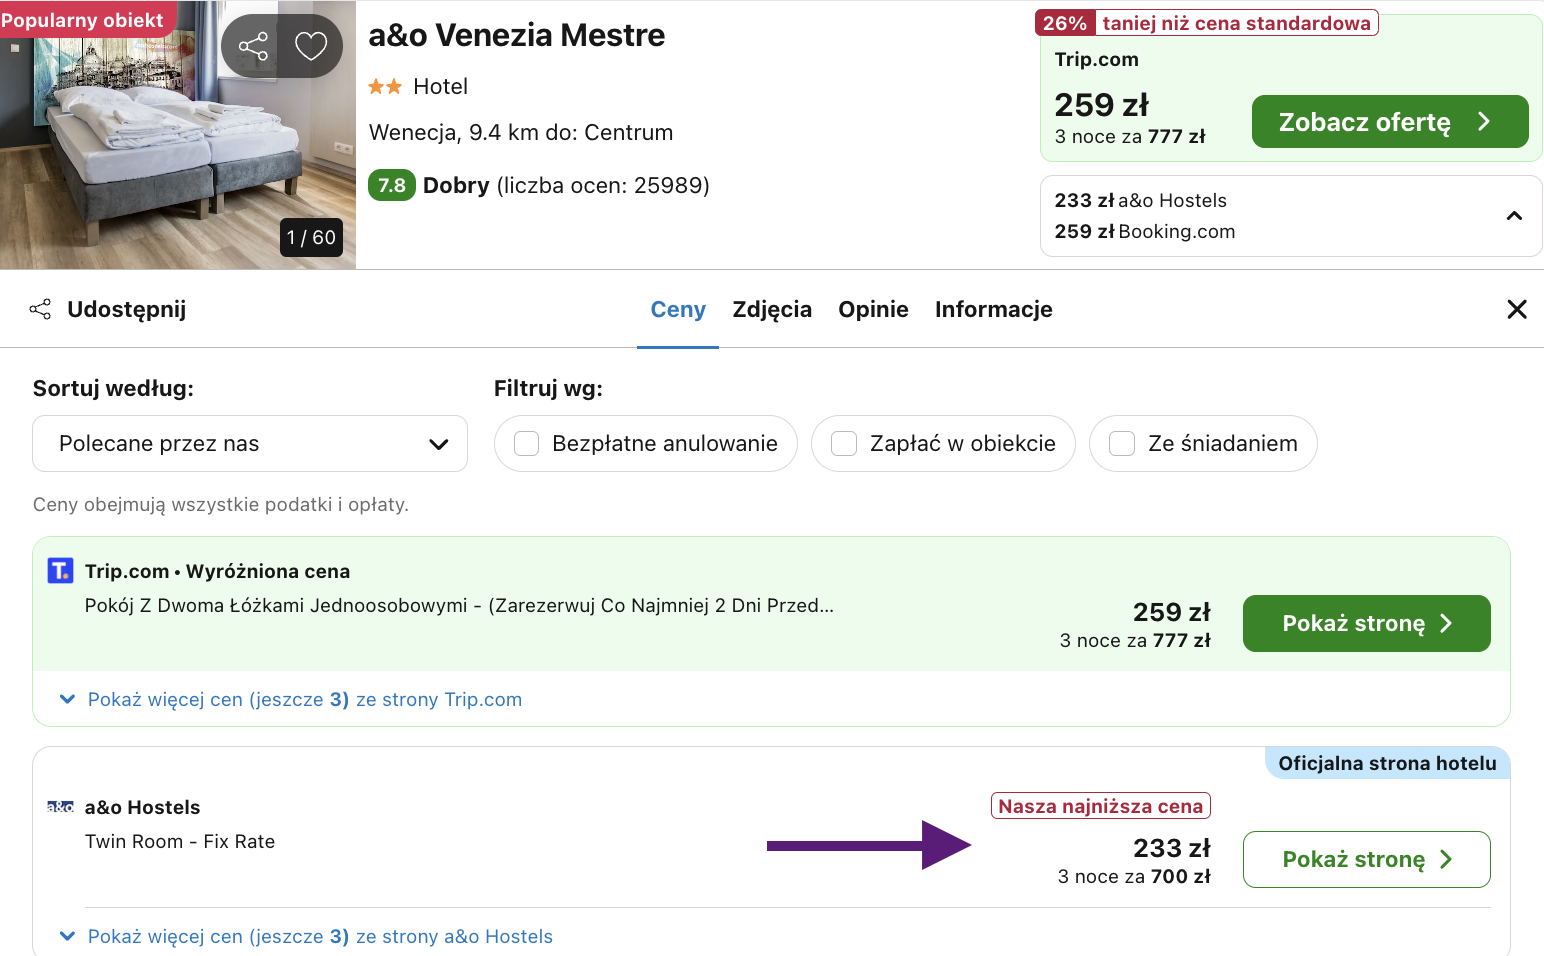Open the Polecane przez nas sort dropdown
This screenshot has width=1544, height=956.
250,443
